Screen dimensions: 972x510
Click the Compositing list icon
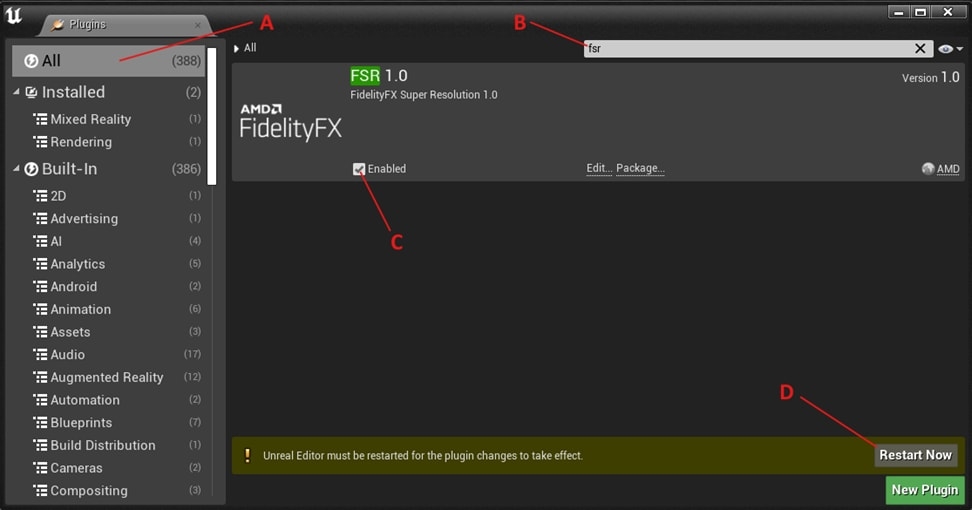40,491
